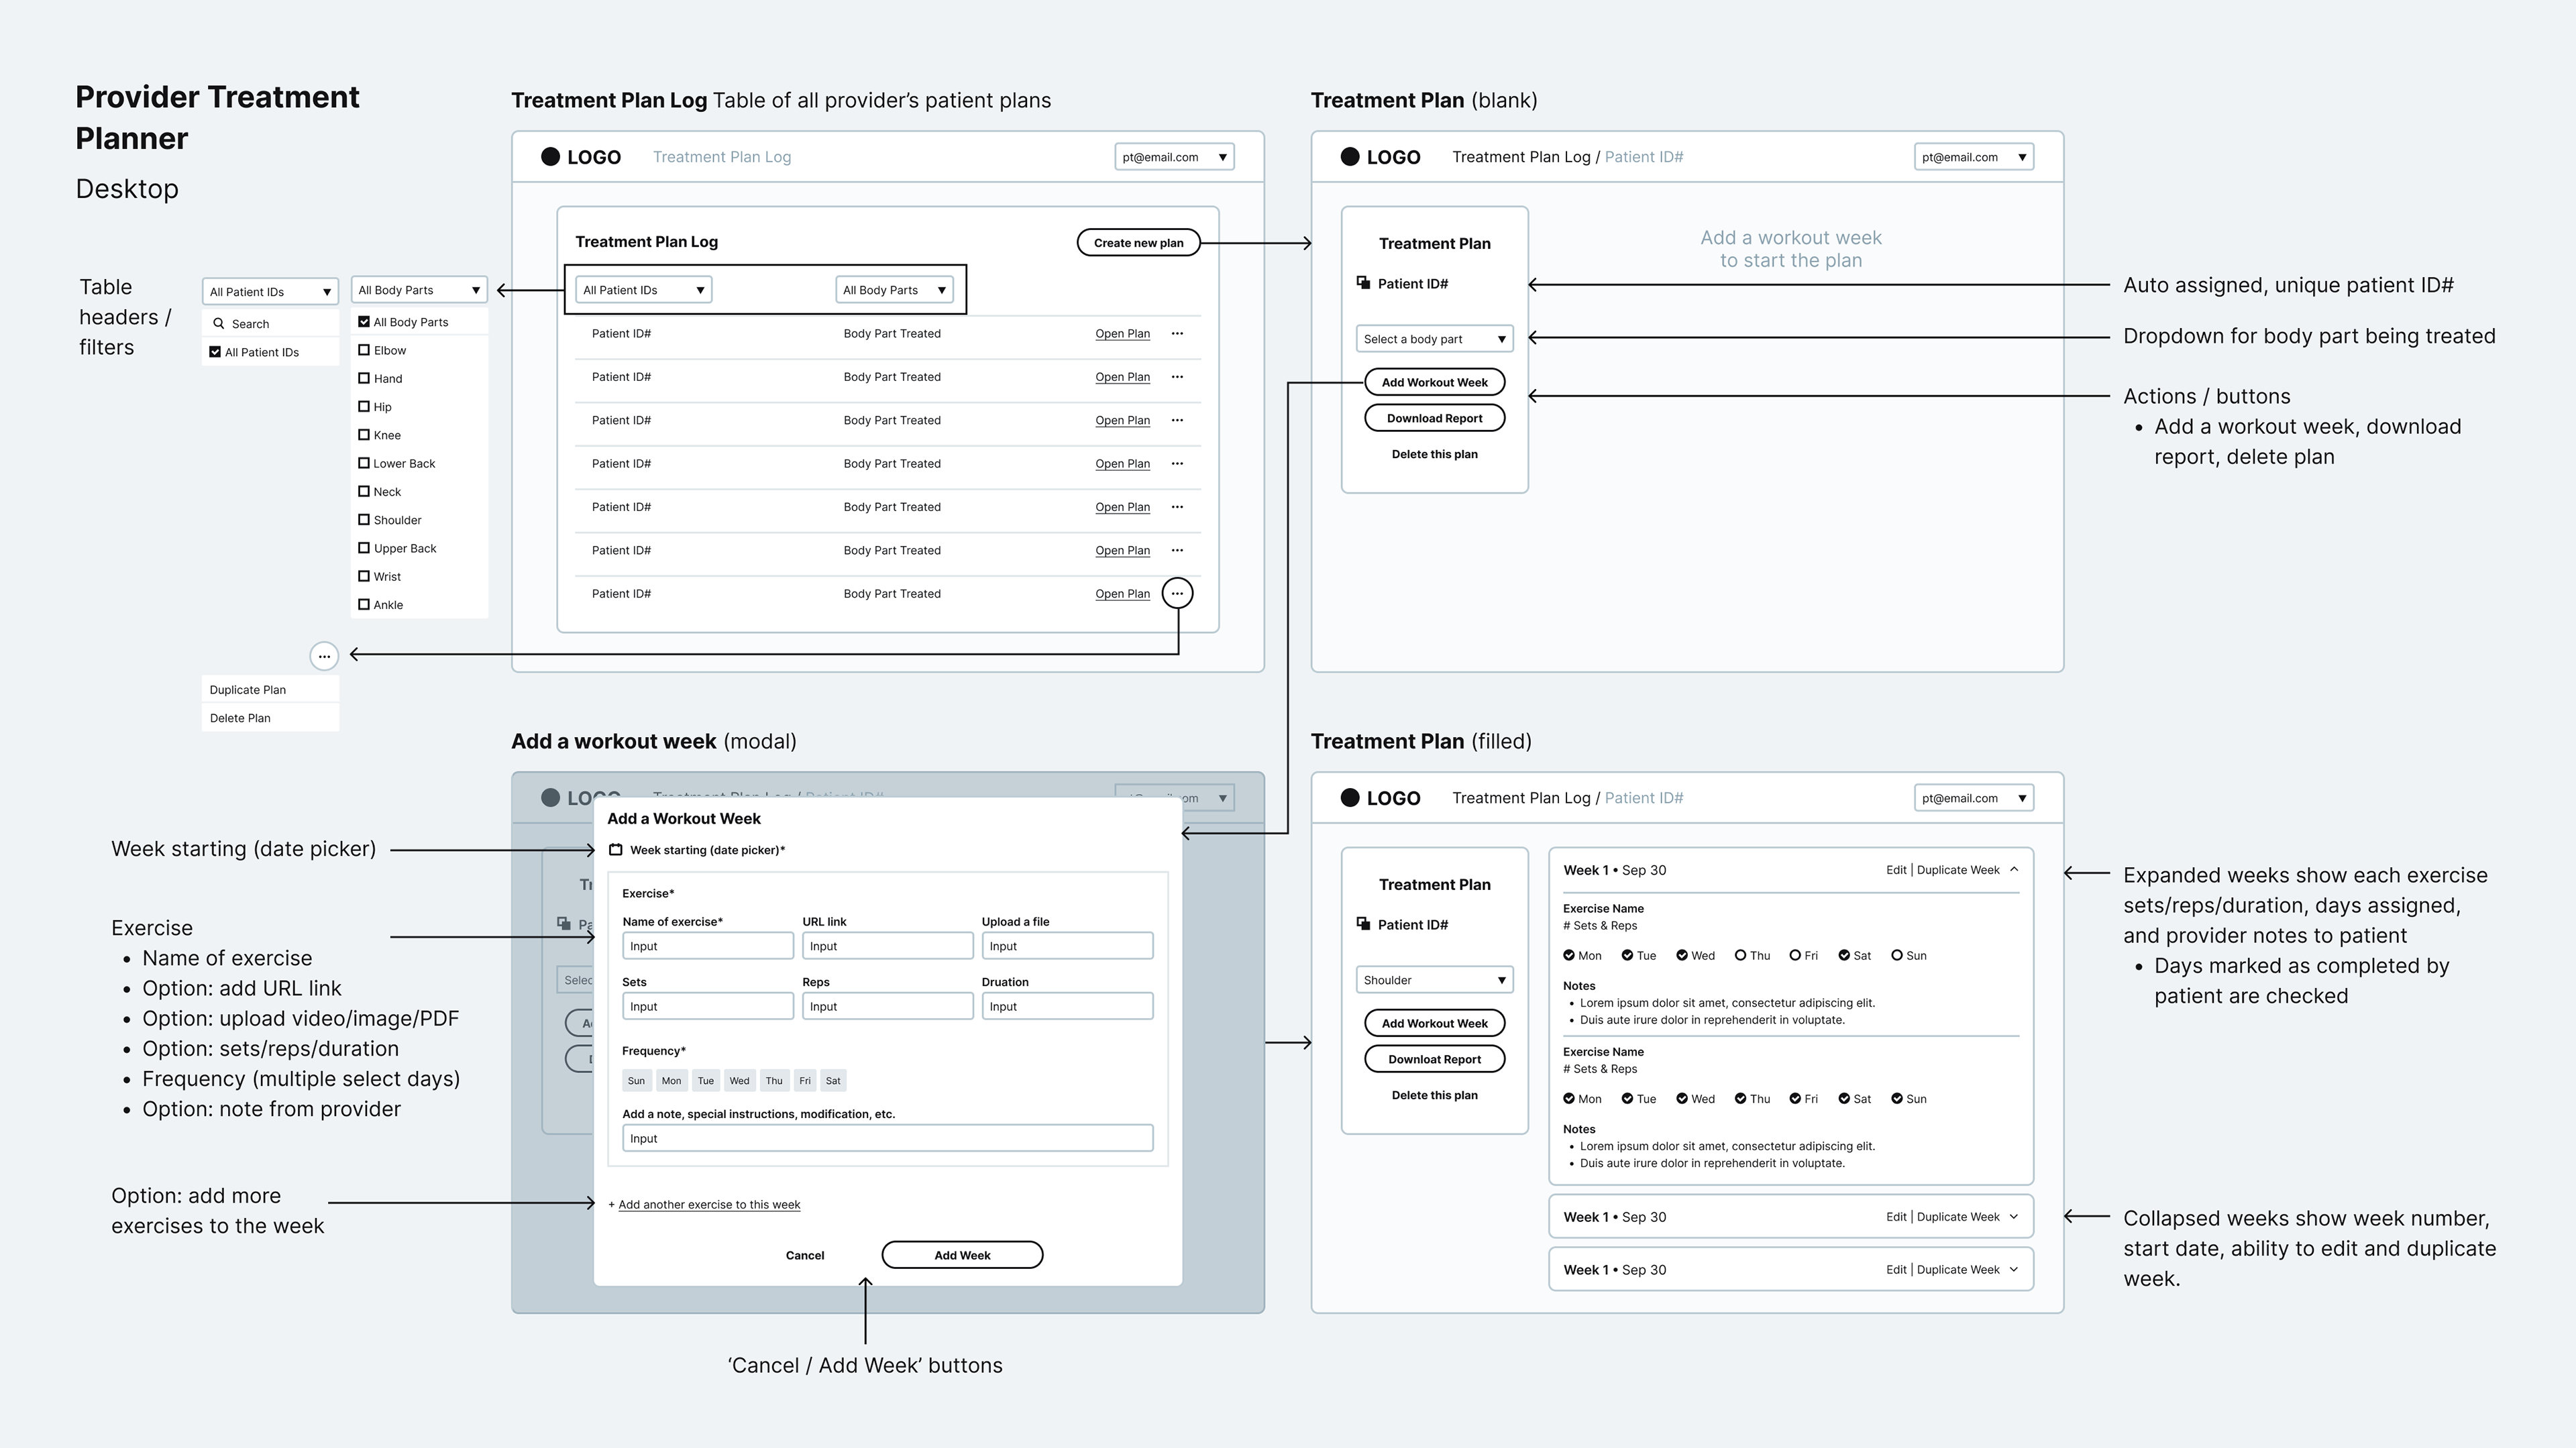Click the Upload a file input field
The width and height of the screenshot is (2576, 1448).
point(1067,946)
